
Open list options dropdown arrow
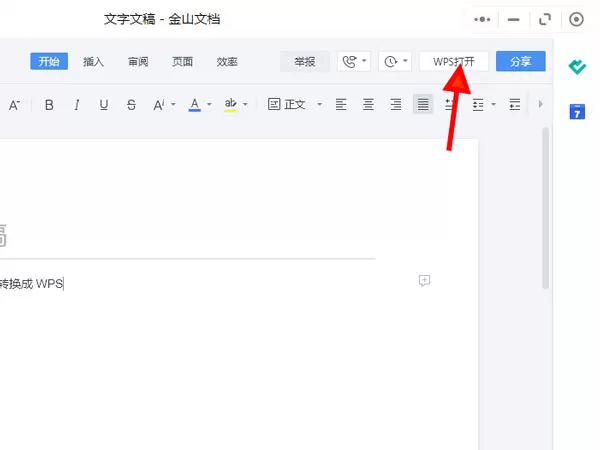click(493, 104)
